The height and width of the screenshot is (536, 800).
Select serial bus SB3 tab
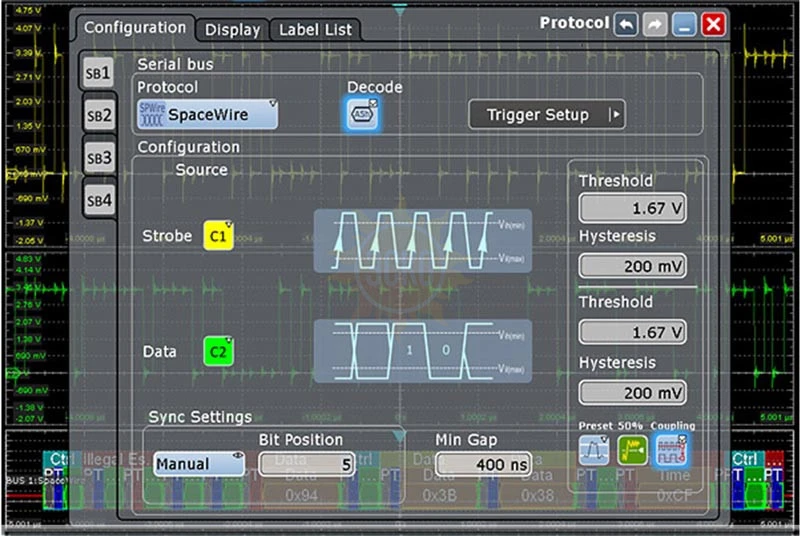pyautogui.click(x=99, y=158)
